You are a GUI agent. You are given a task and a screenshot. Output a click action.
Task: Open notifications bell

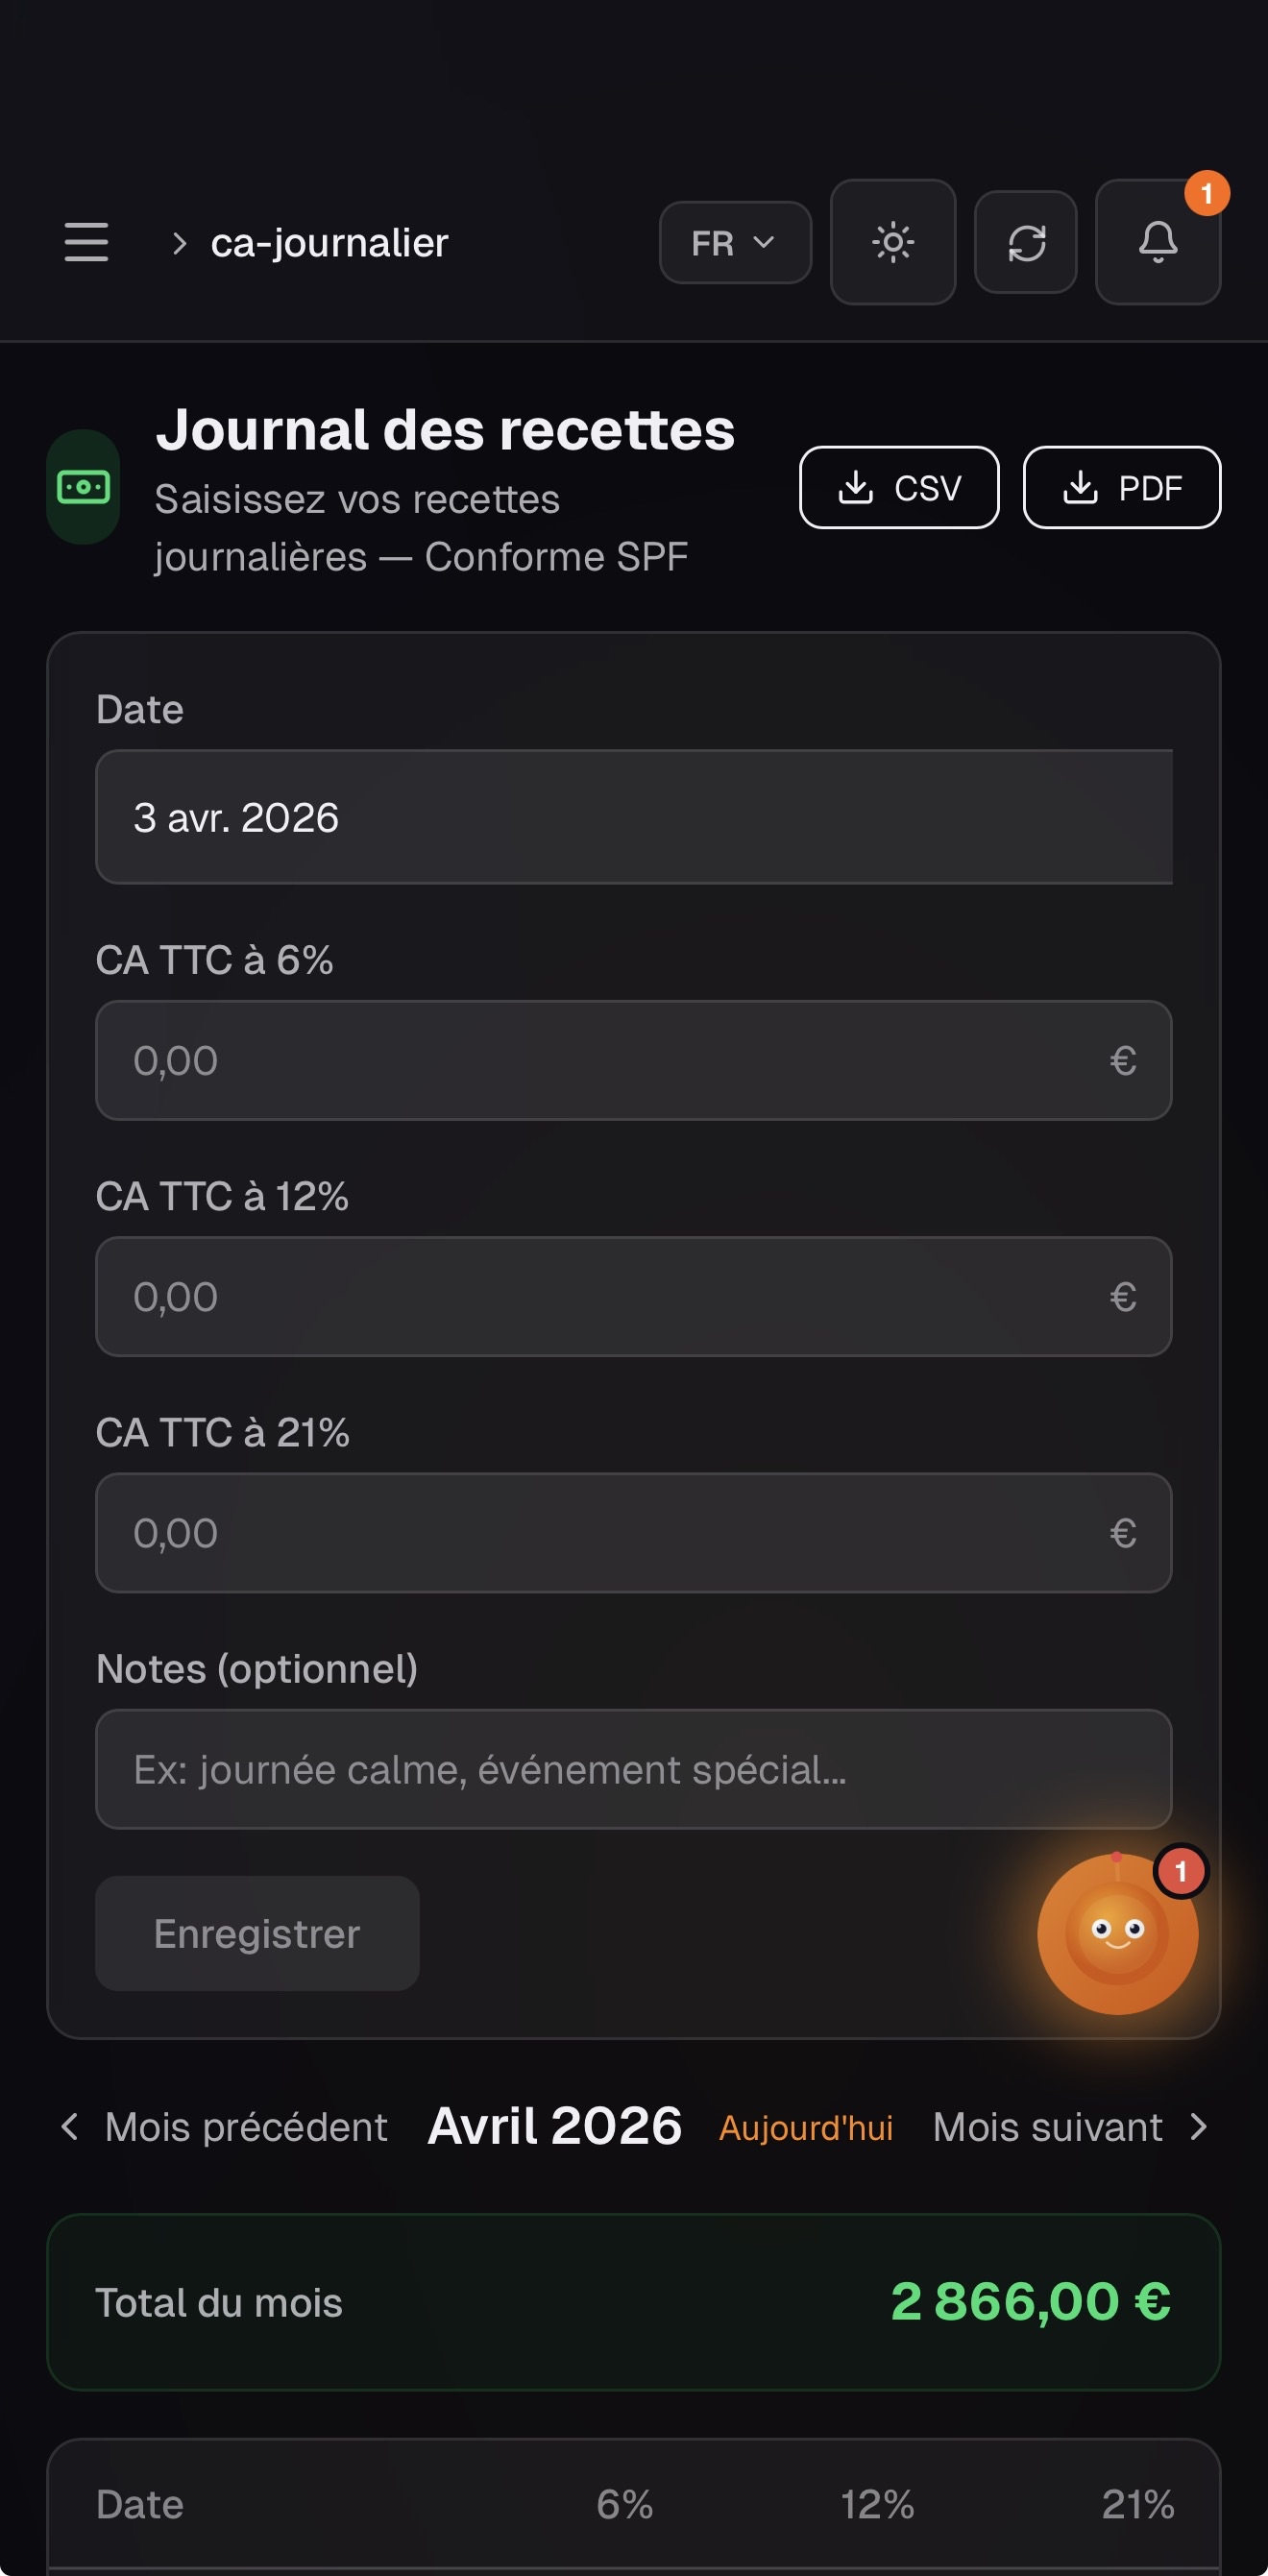click(x=1157, y=242)
